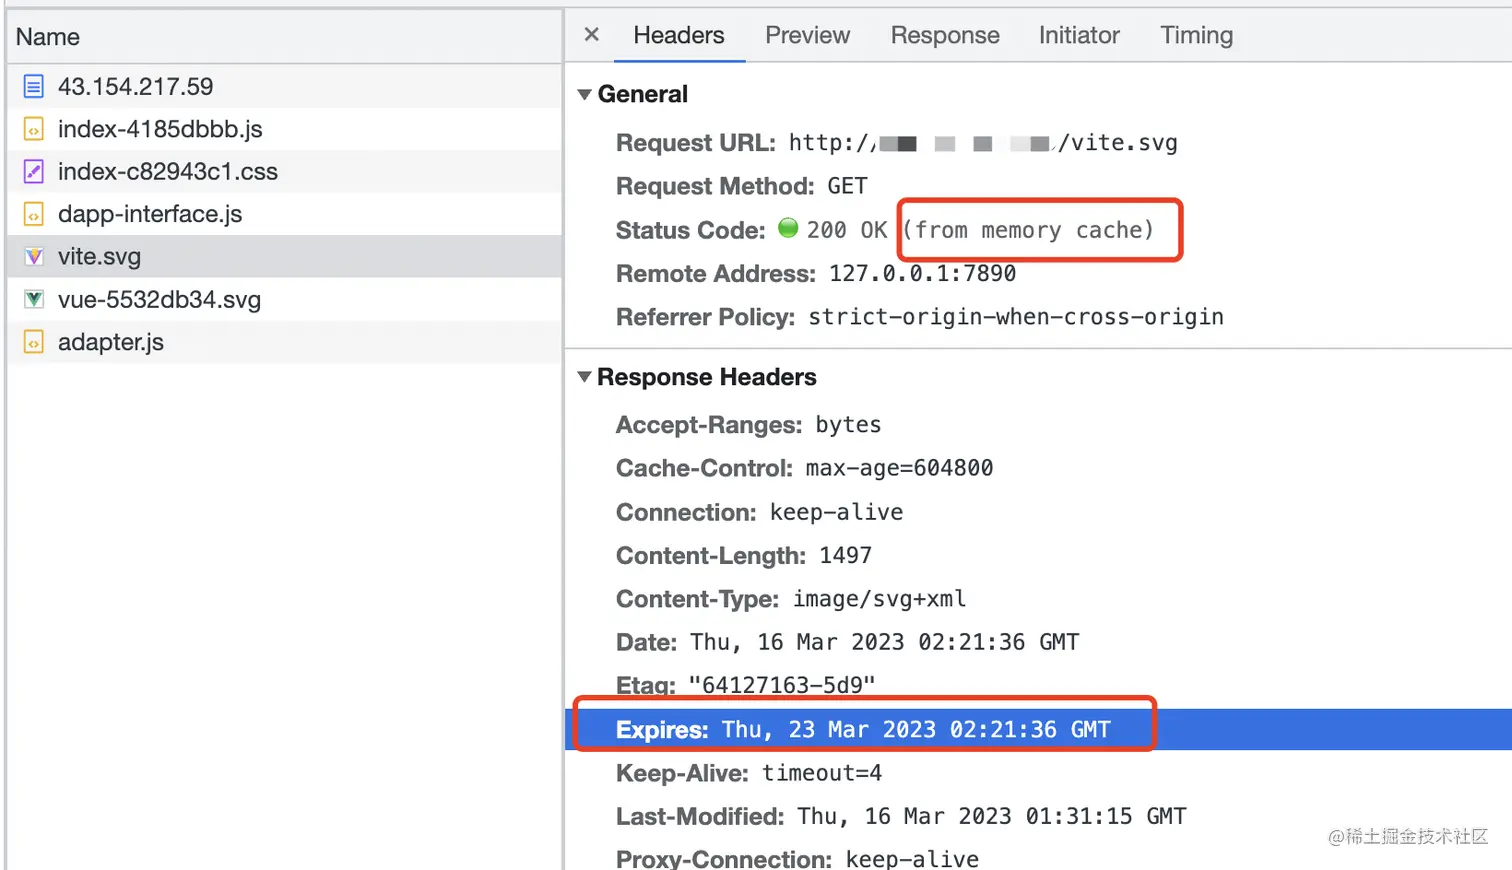Image resolution: width=1512 pixels, height=870 pixels.
Task: Switch to the Initiator tab
Action: [x=1079, y=35]
